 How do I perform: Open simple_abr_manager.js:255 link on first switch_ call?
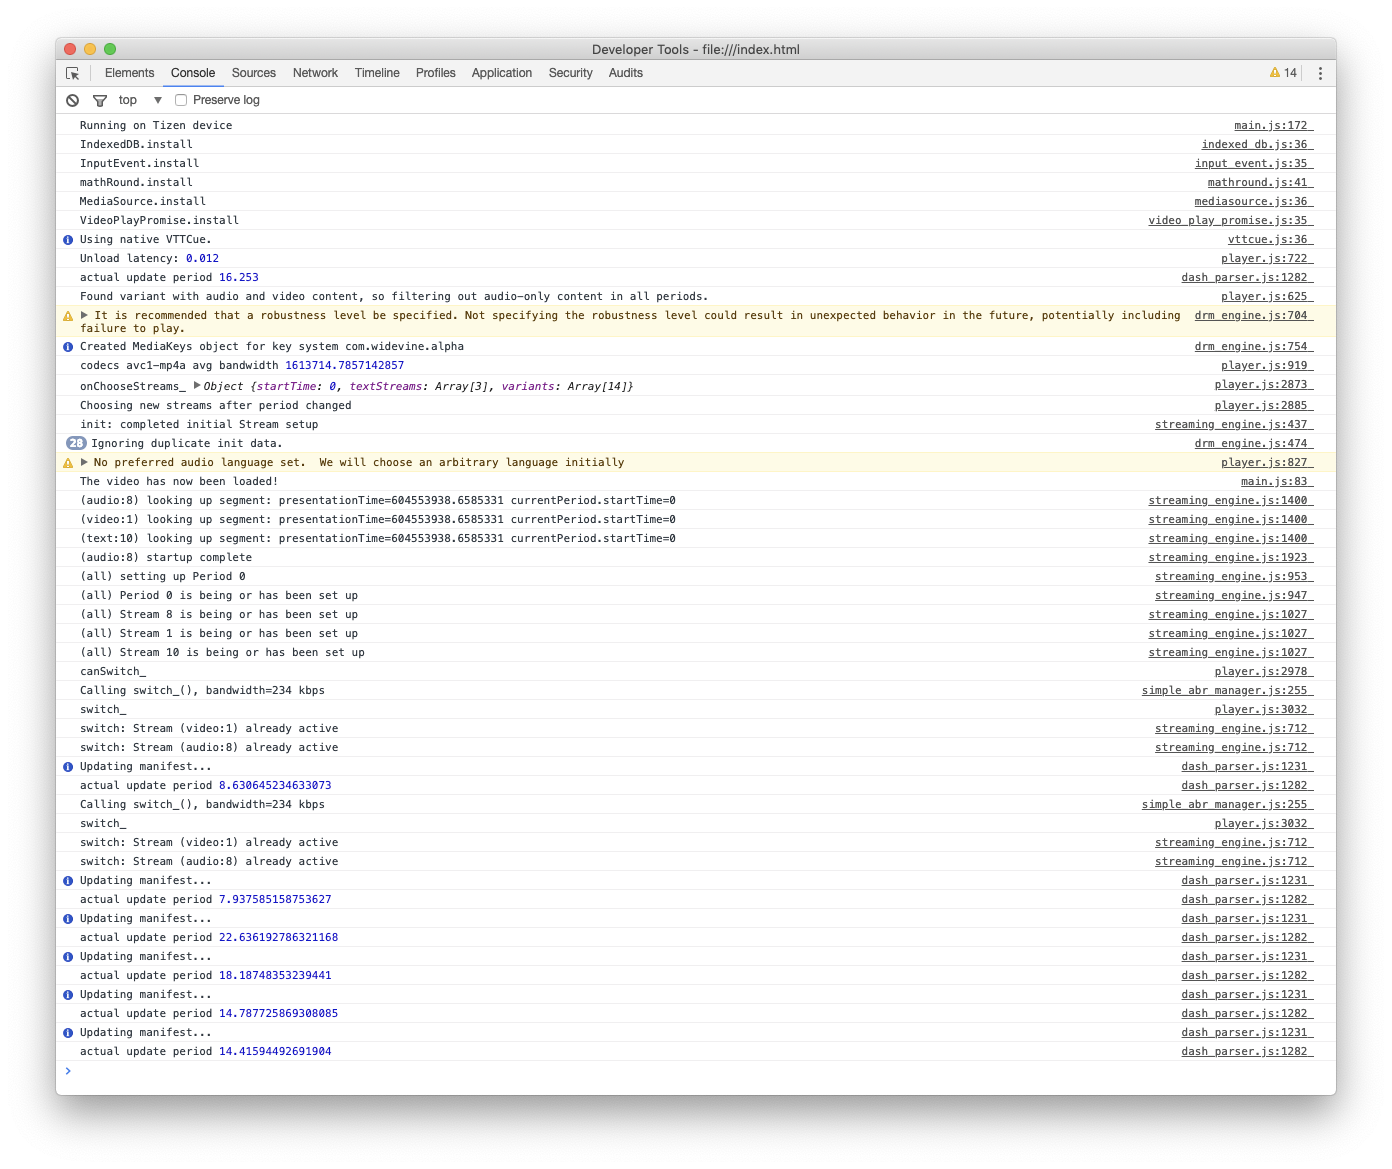1227,691
